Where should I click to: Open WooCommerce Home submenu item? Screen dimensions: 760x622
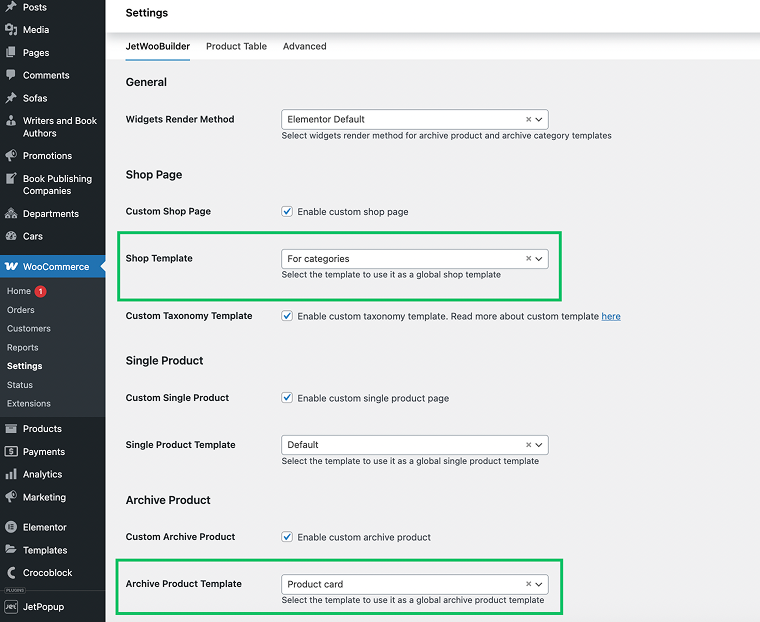(x=19, y=291)
